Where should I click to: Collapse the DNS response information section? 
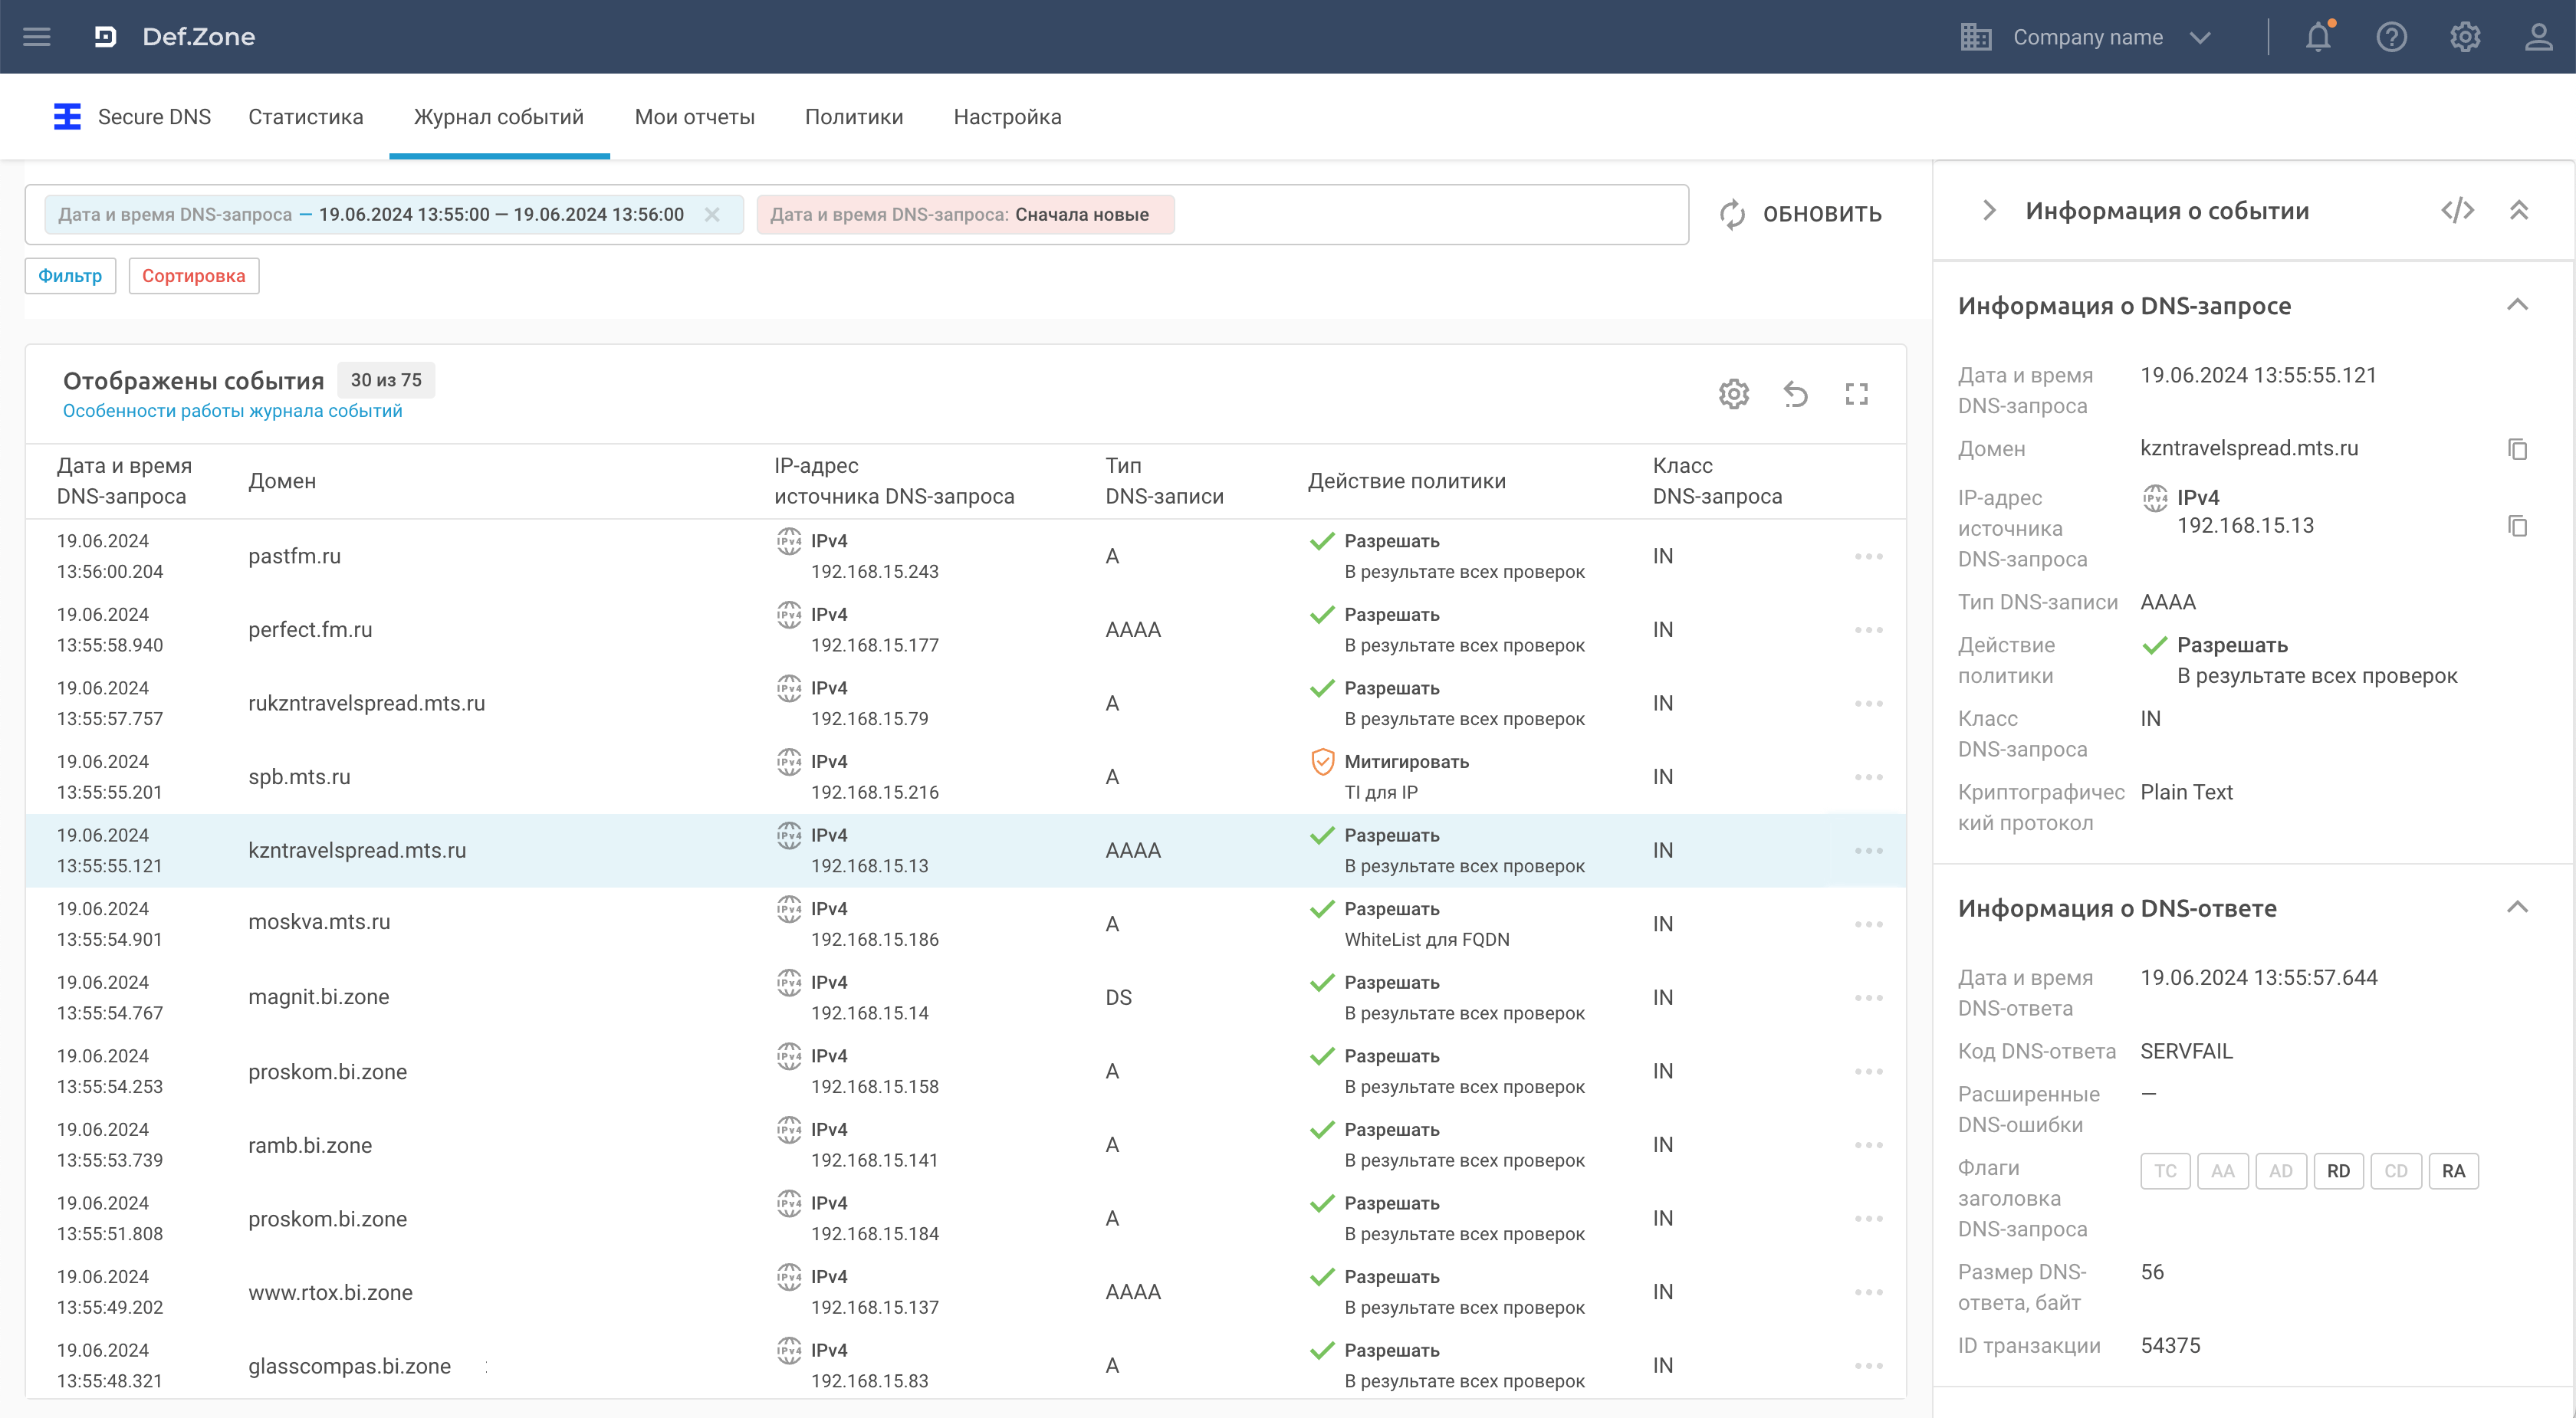(x=2517, y=908)
